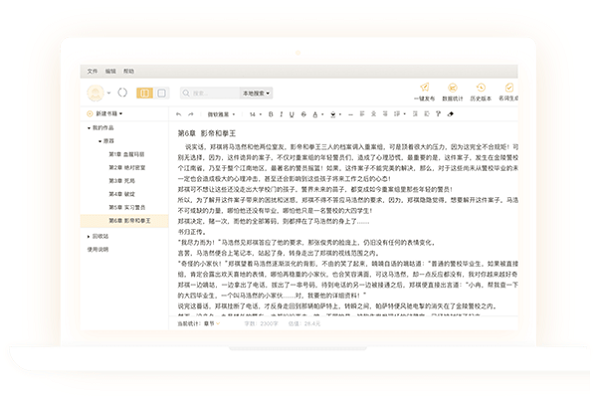This screenshot has width=597, height=400.
Task: Switch to the highlighted two-pane layout view
Action: (144, 93)
